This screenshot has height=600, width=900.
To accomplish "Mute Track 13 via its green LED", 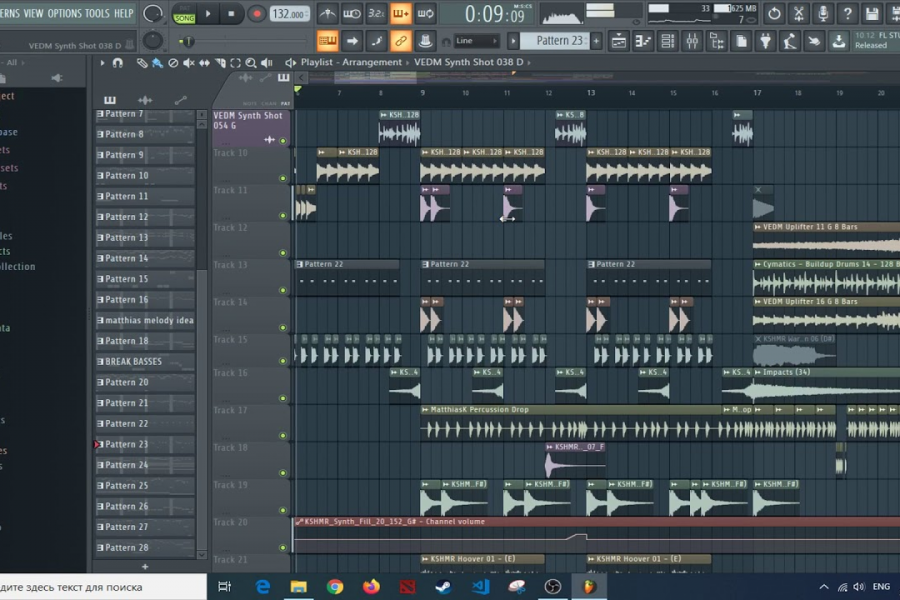I will tap(282, 290).
